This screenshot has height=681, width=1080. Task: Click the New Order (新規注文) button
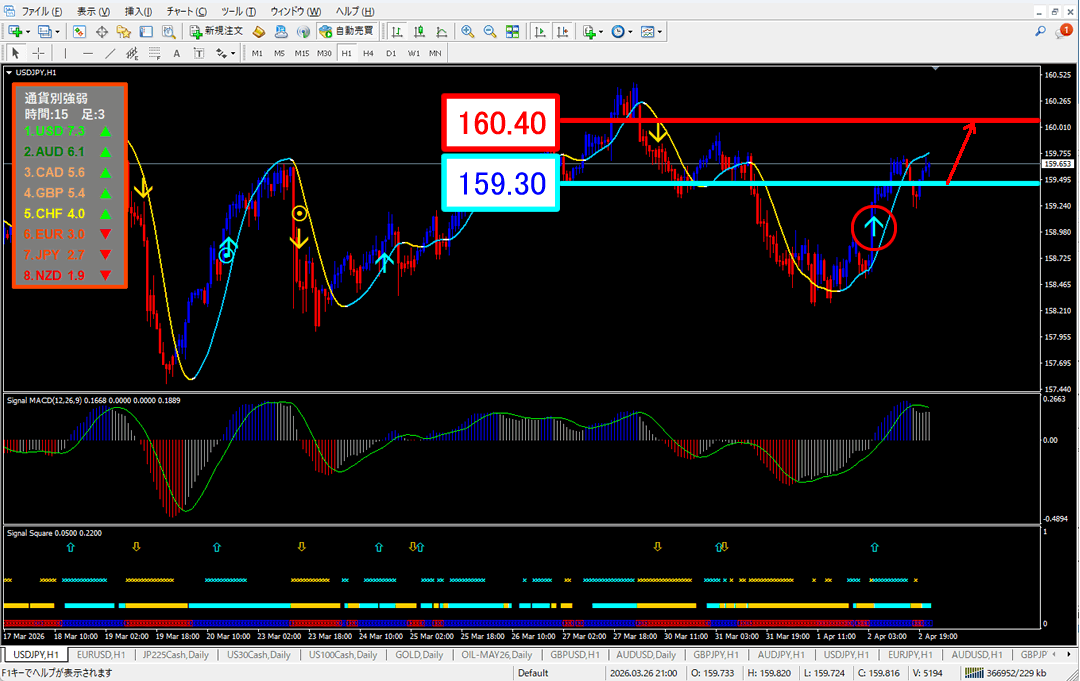pos(216,31)
